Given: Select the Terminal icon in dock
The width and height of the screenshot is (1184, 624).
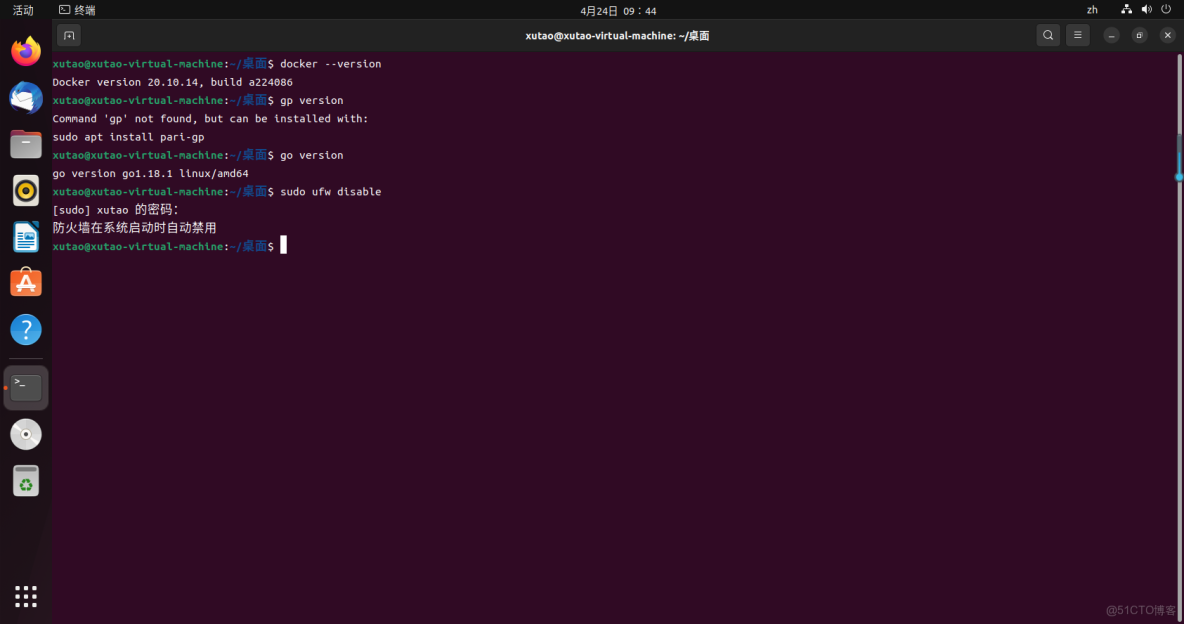Looking at the screenshot, I should (x=26, y=388).
